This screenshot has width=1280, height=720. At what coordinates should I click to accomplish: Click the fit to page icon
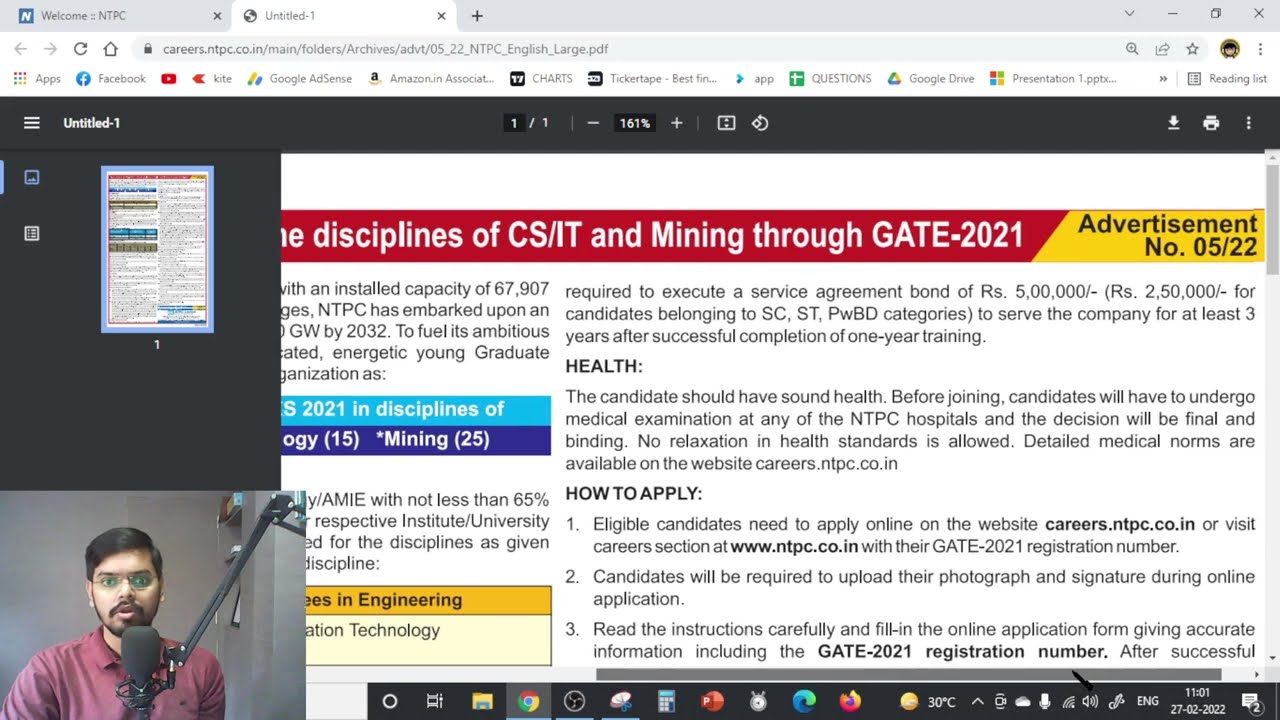(x=727, y=123)
